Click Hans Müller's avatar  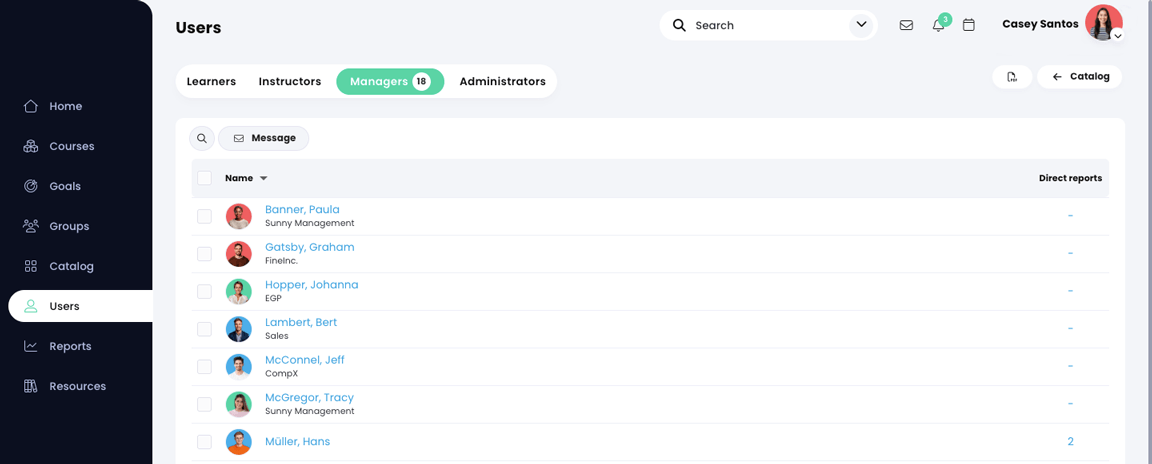click(x=239, y=442)
